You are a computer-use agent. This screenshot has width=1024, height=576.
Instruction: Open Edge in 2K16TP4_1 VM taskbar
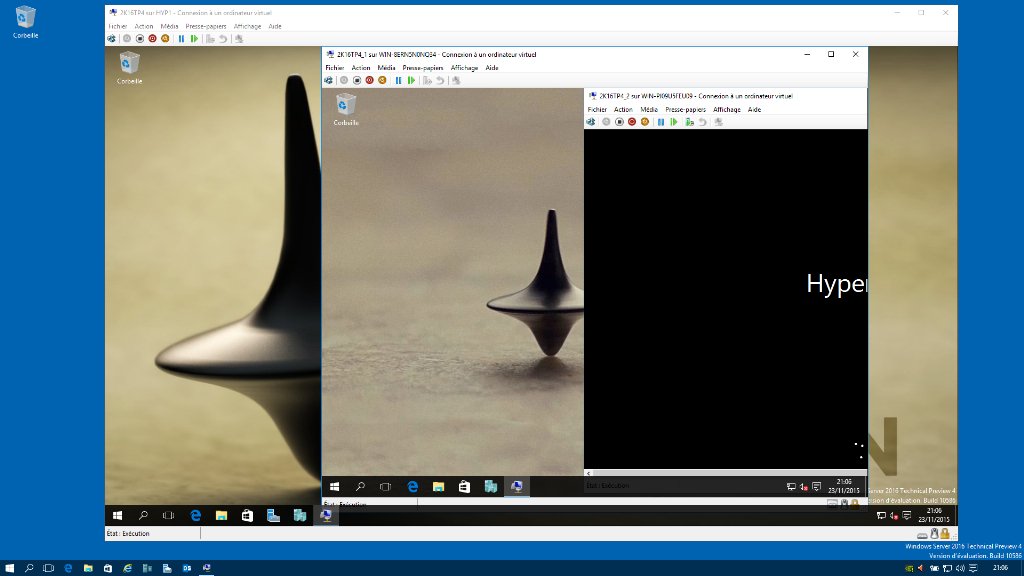coord(413,487)
